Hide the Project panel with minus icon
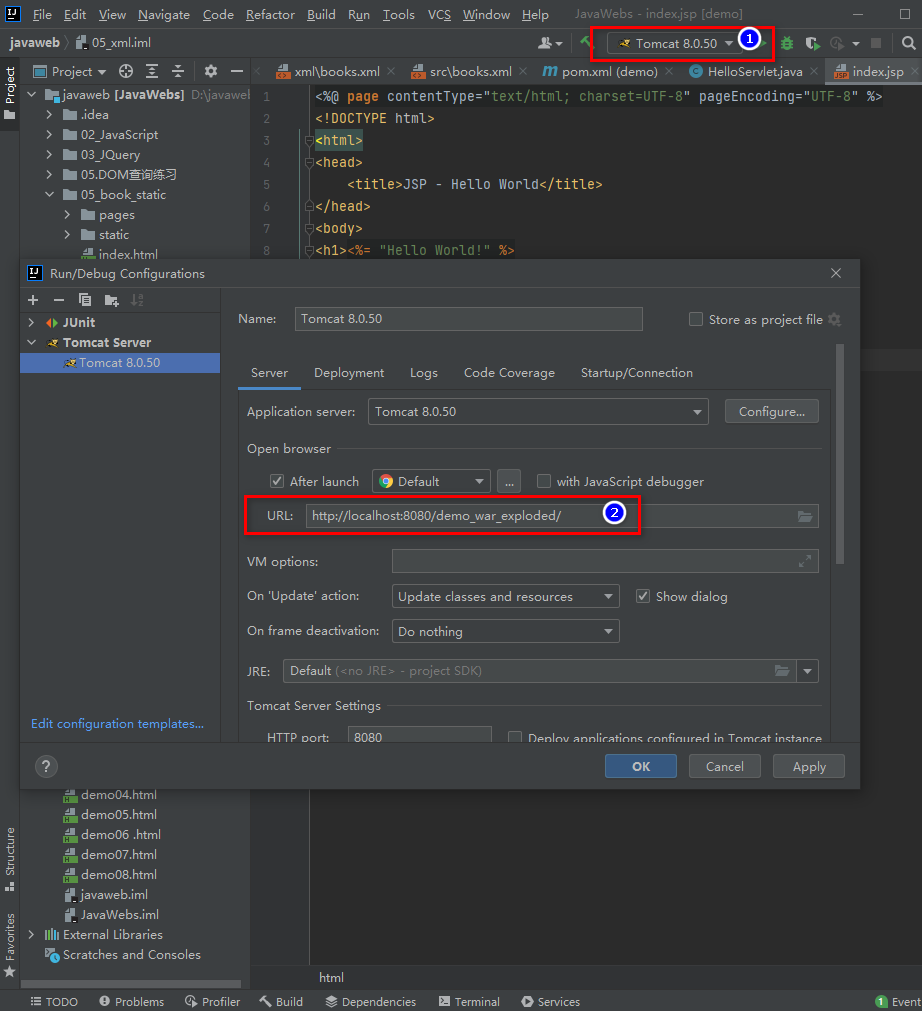922x1011 pixels. 237,72
